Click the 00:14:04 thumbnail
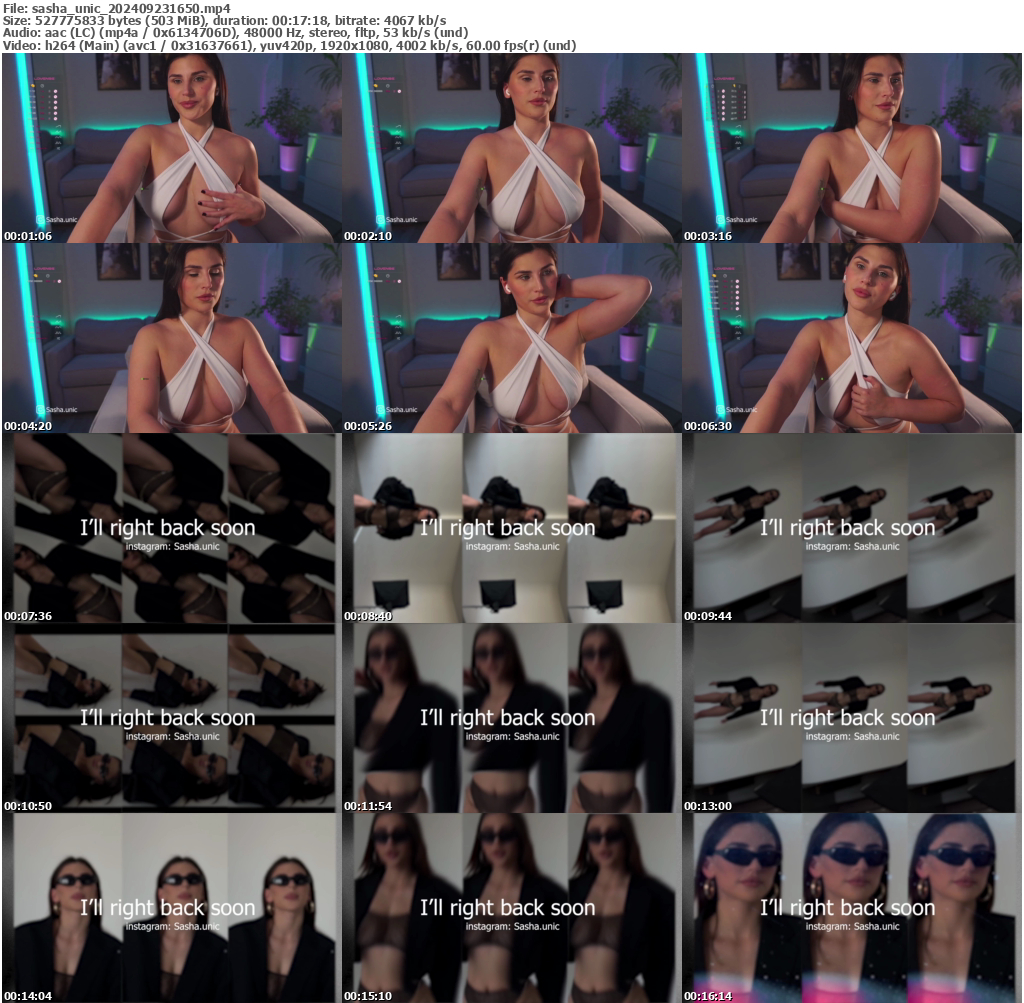Image resolution: width=1024 pixels, height=1003 pixels. point(170,908)
